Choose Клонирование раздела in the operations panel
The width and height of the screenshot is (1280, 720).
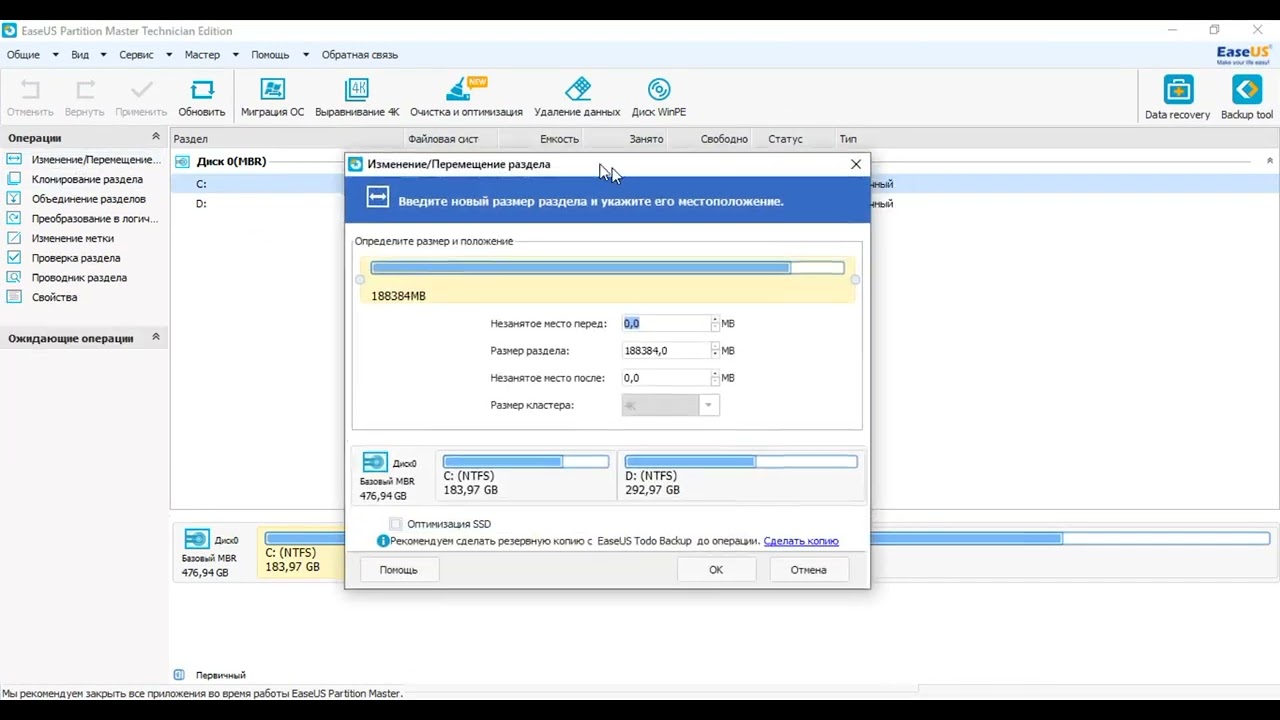pos(87,180)
